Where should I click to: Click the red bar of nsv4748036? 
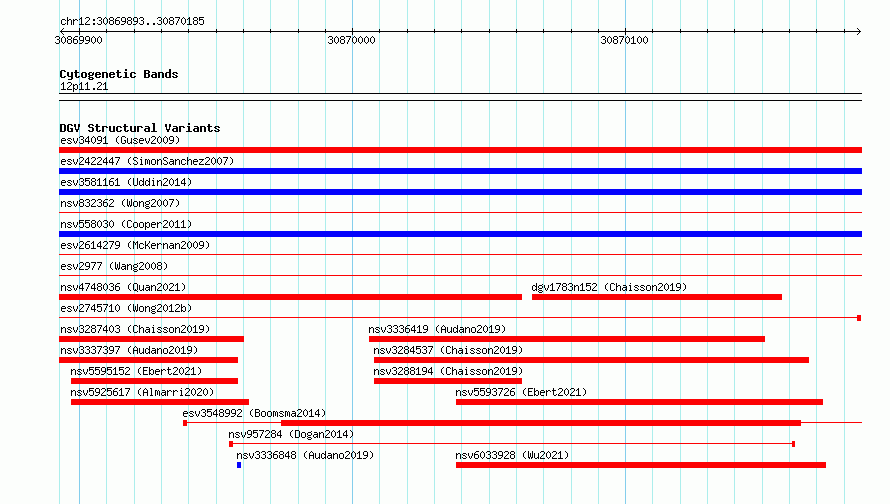point(291,297)
